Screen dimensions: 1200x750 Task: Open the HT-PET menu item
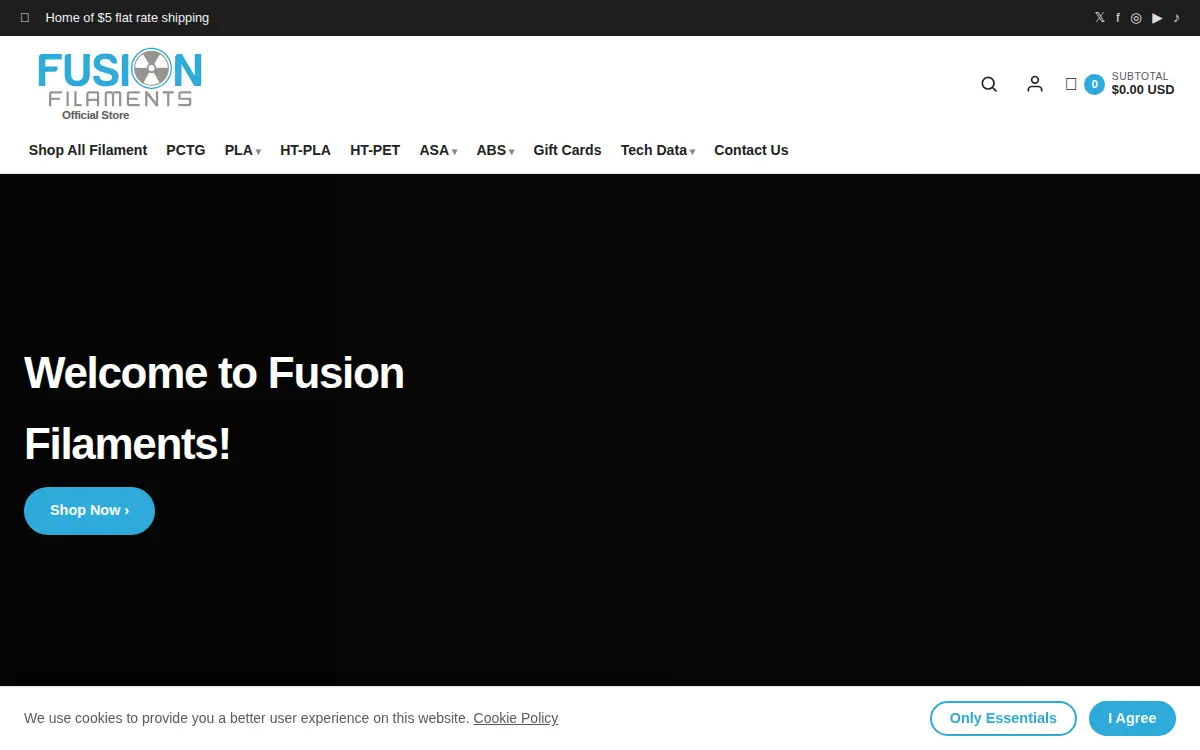[x=375, y=150]
